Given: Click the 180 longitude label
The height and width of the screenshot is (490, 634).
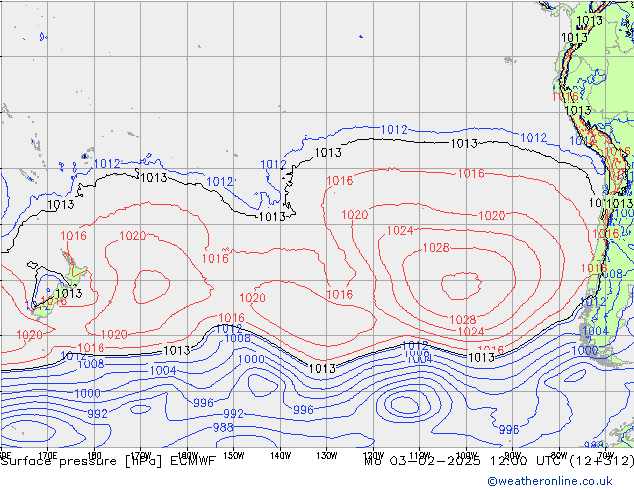Looking at the screenshot, I should pos(94,455).
